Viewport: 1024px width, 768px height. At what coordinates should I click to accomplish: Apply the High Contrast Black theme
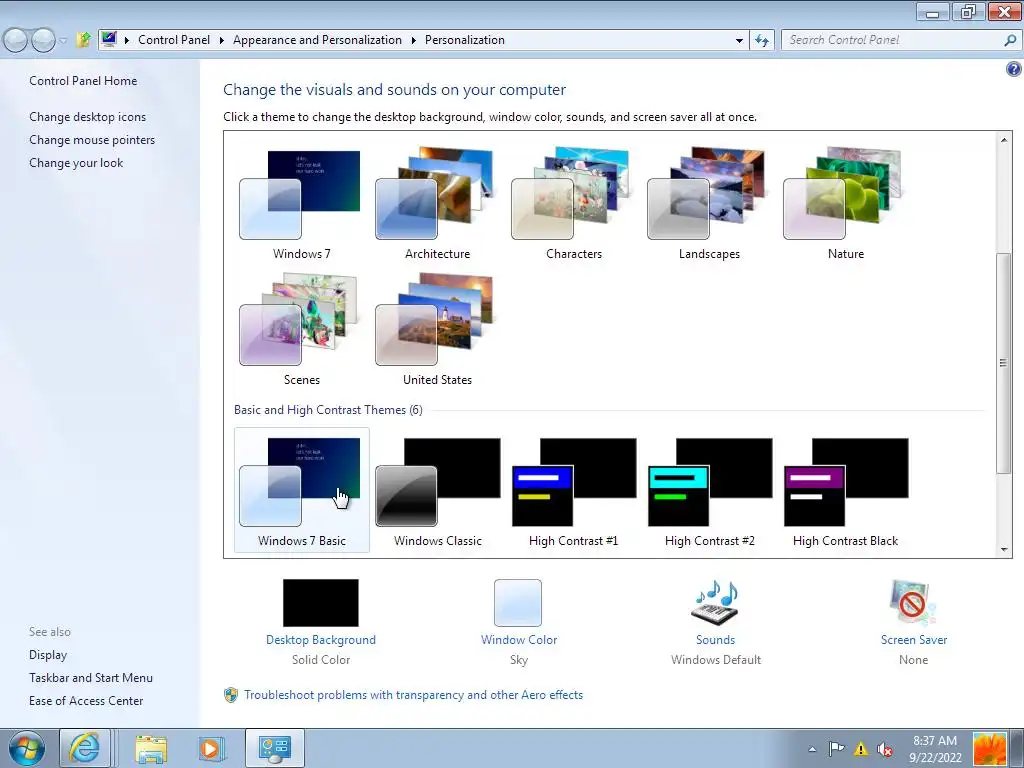[845, 490]
